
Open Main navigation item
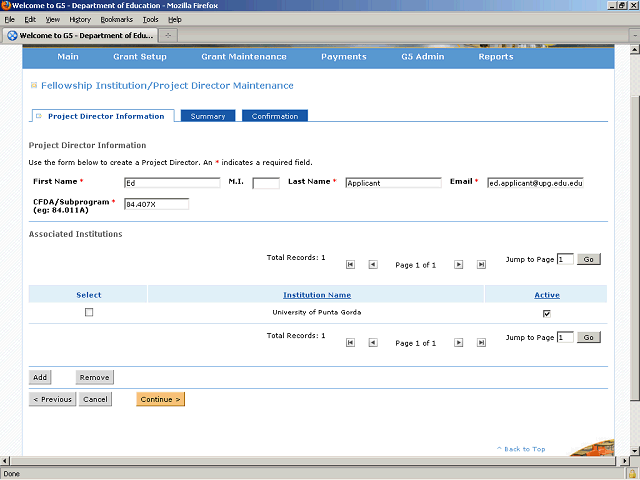68,57
